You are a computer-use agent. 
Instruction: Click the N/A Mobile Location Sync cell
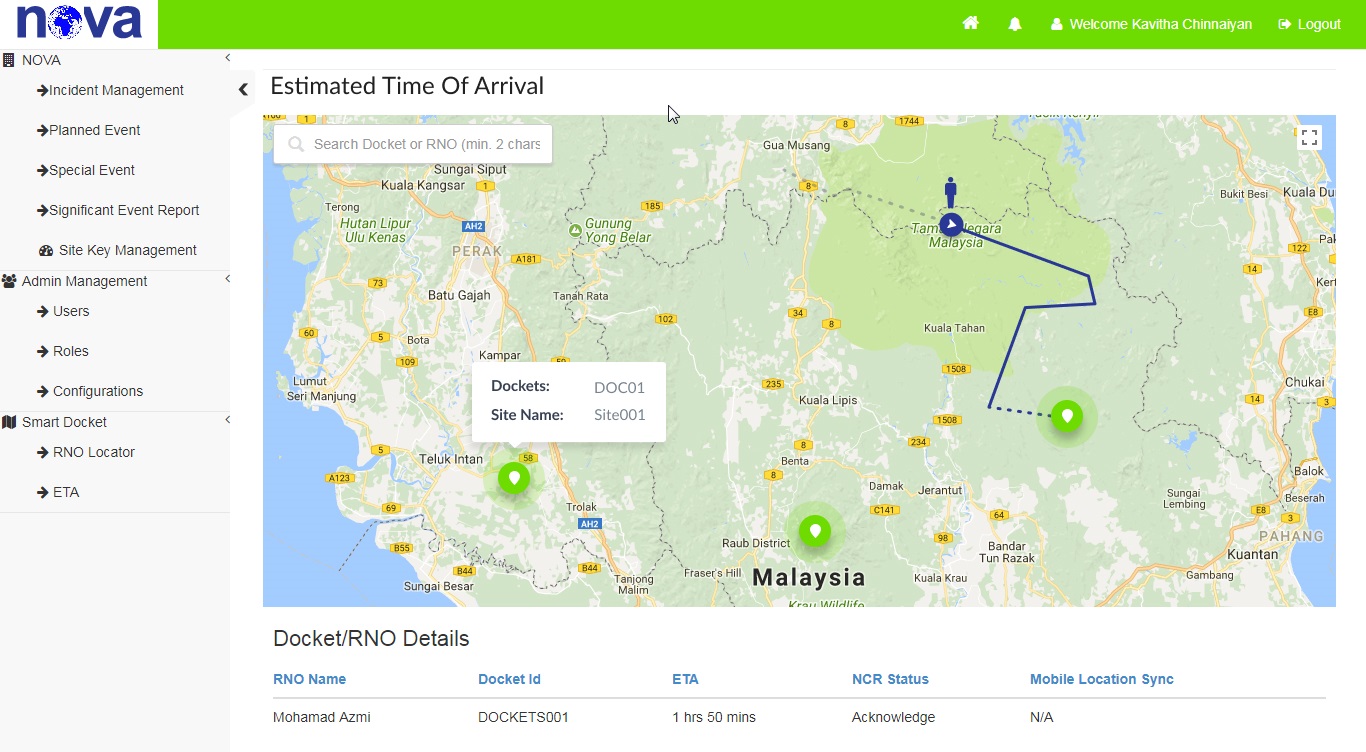pos(1041,717)
